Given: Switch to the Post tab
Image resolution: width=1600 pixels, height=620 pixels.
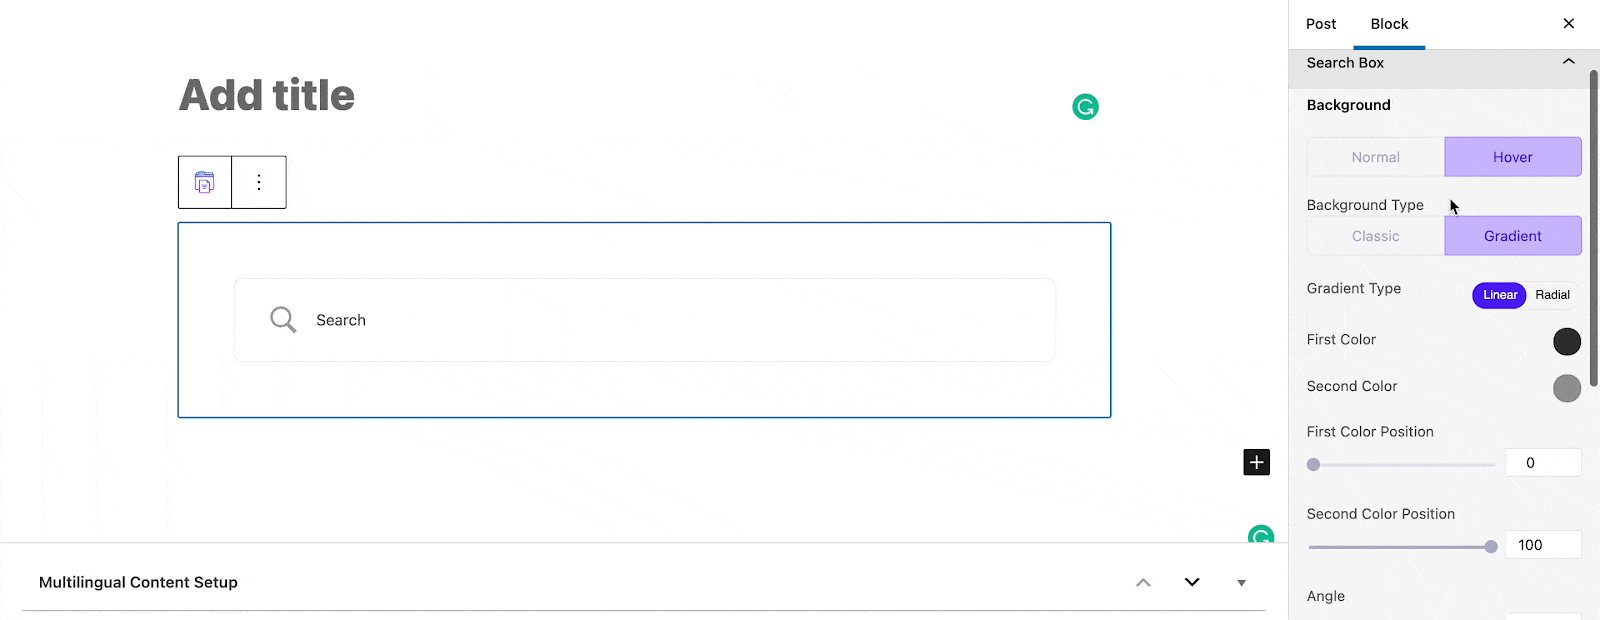Looking at the screenshot, I should click(1320, 23).
